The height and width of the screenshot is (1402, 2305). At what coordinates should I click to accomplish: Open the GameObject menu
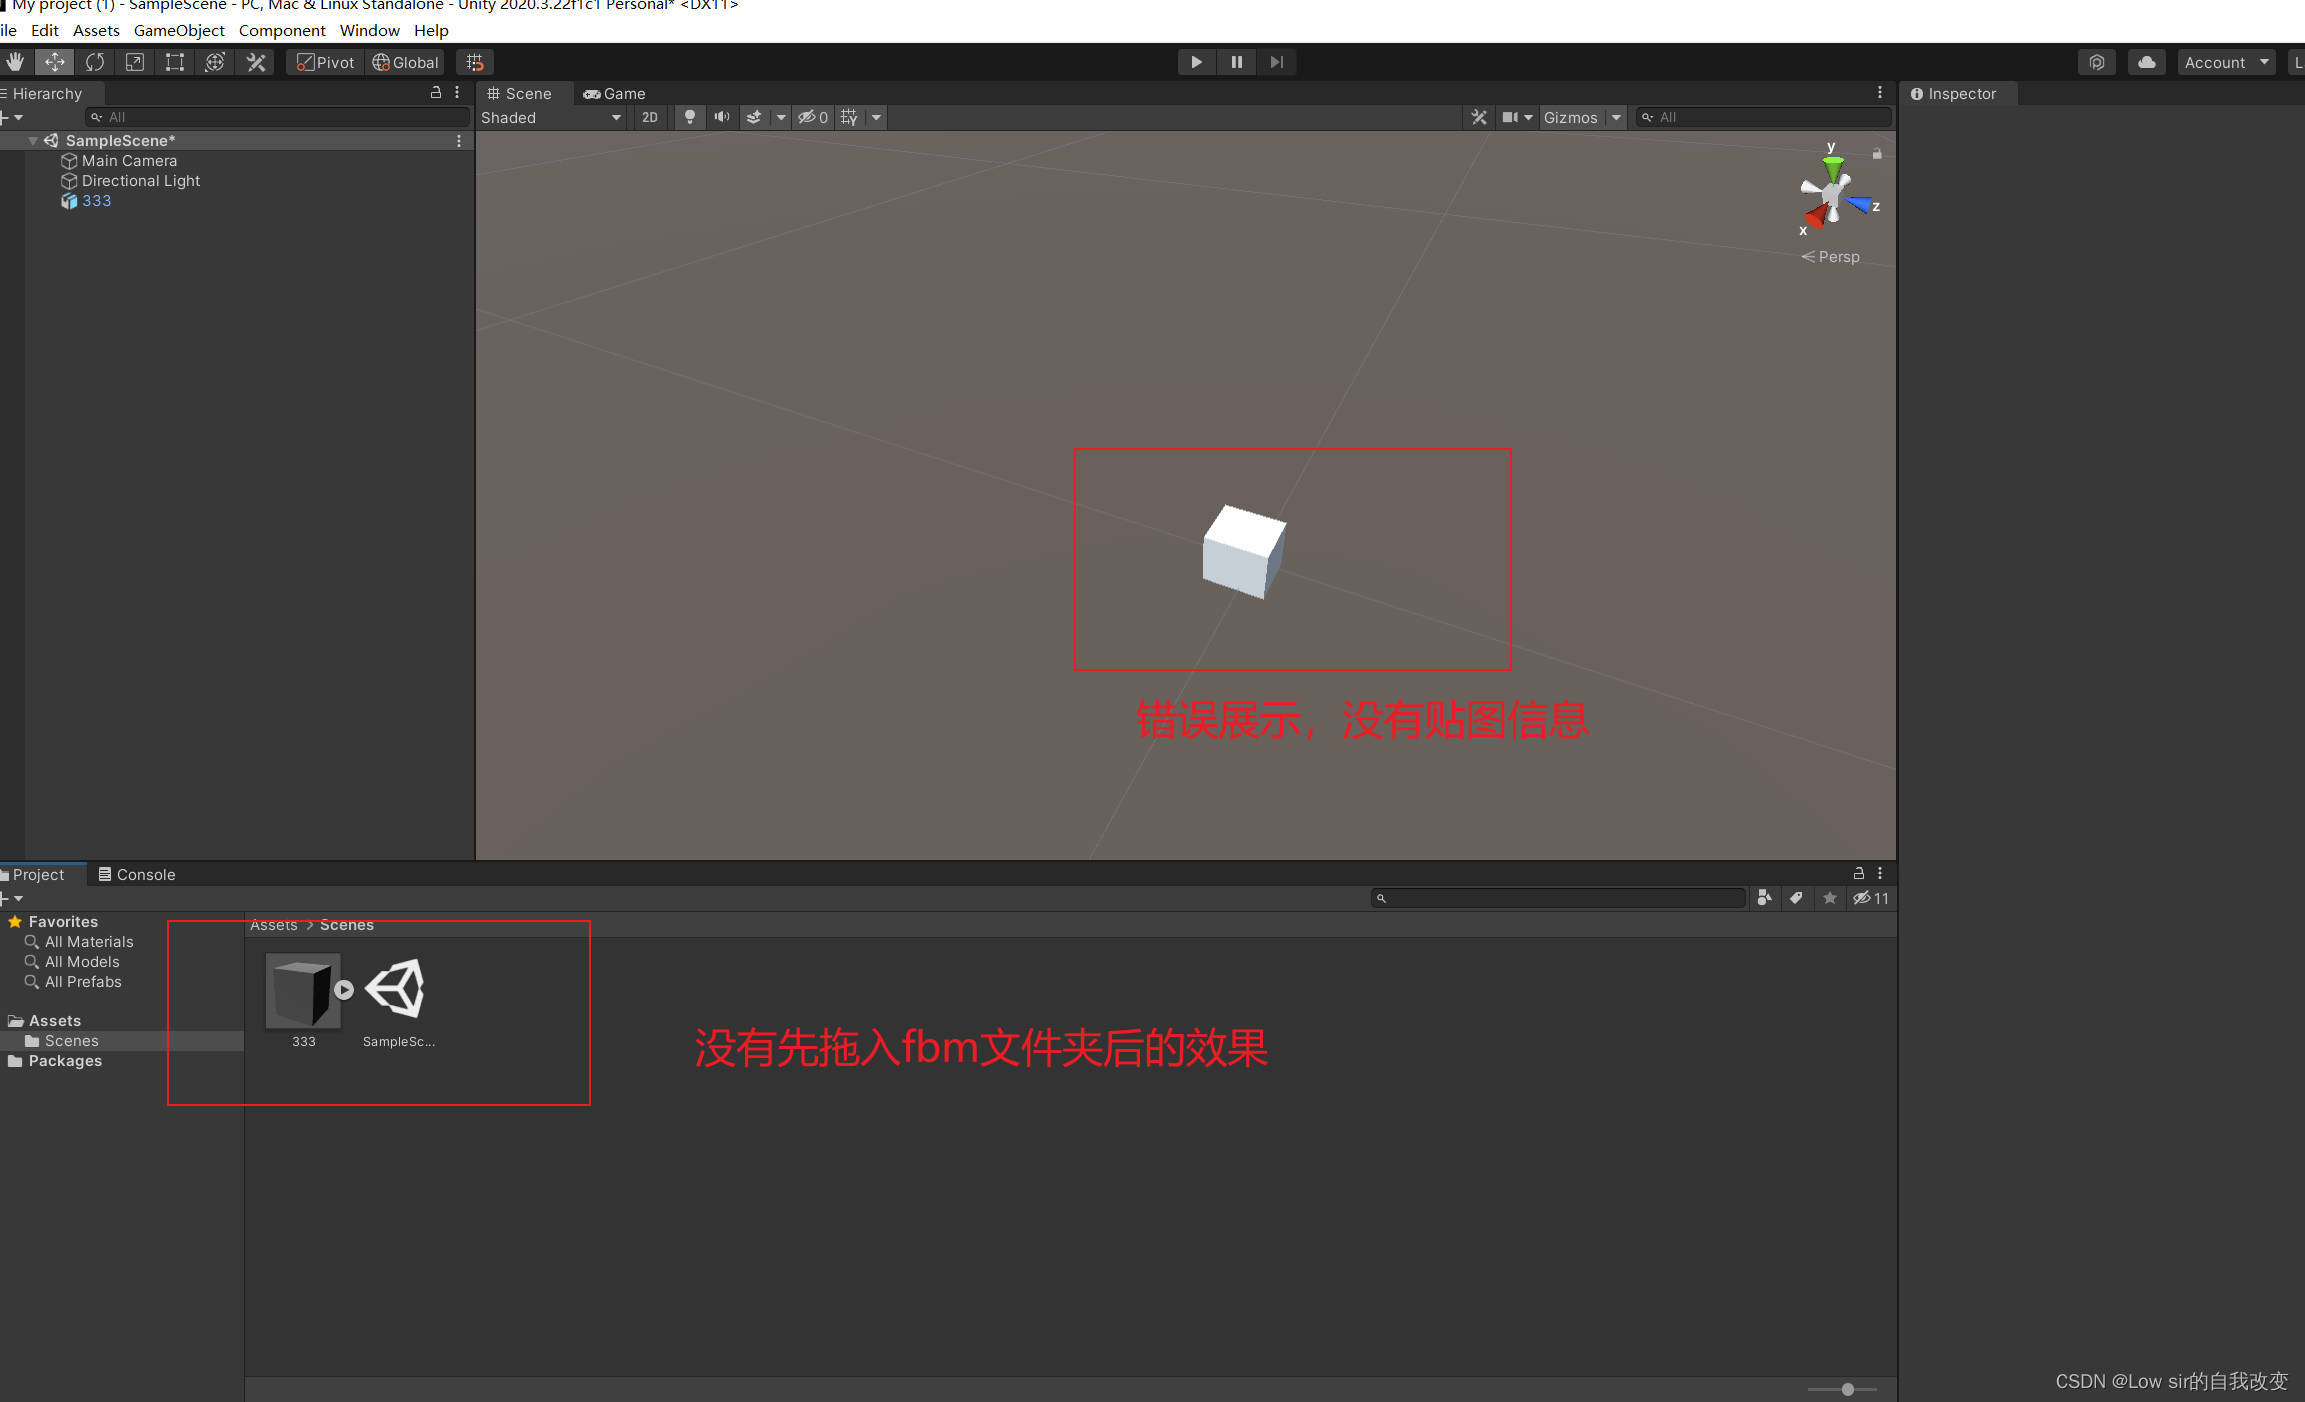coord(179,30)
